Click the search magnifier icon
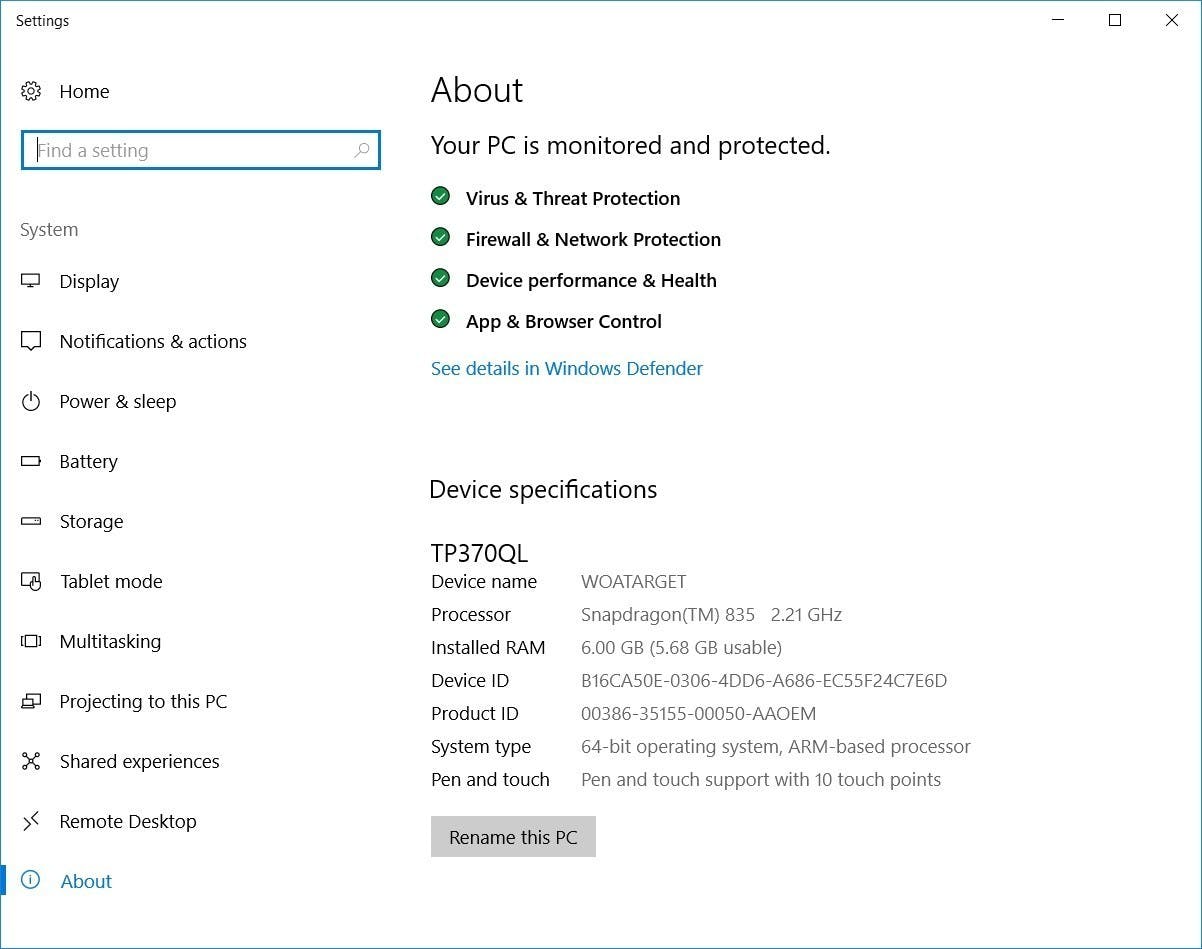 (362, 150)
